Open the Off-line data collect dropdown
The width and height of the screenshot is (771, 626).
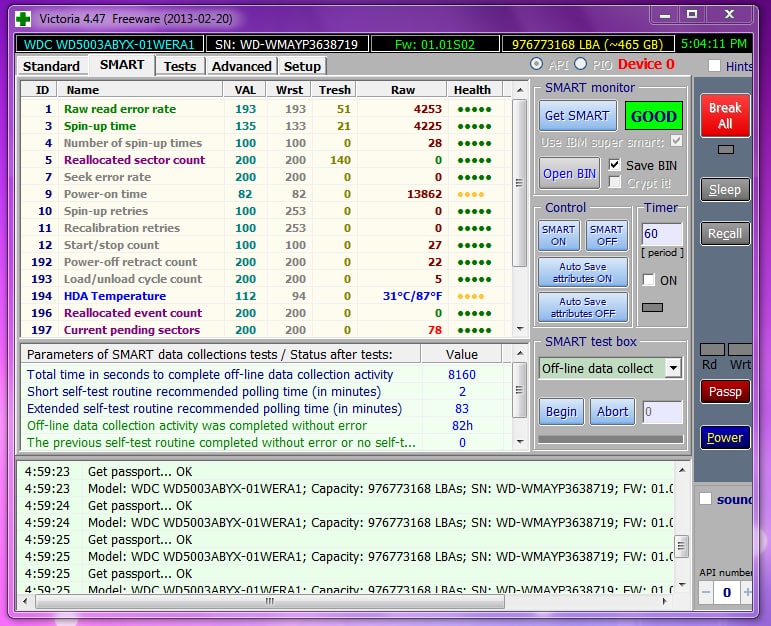[673, 368]
